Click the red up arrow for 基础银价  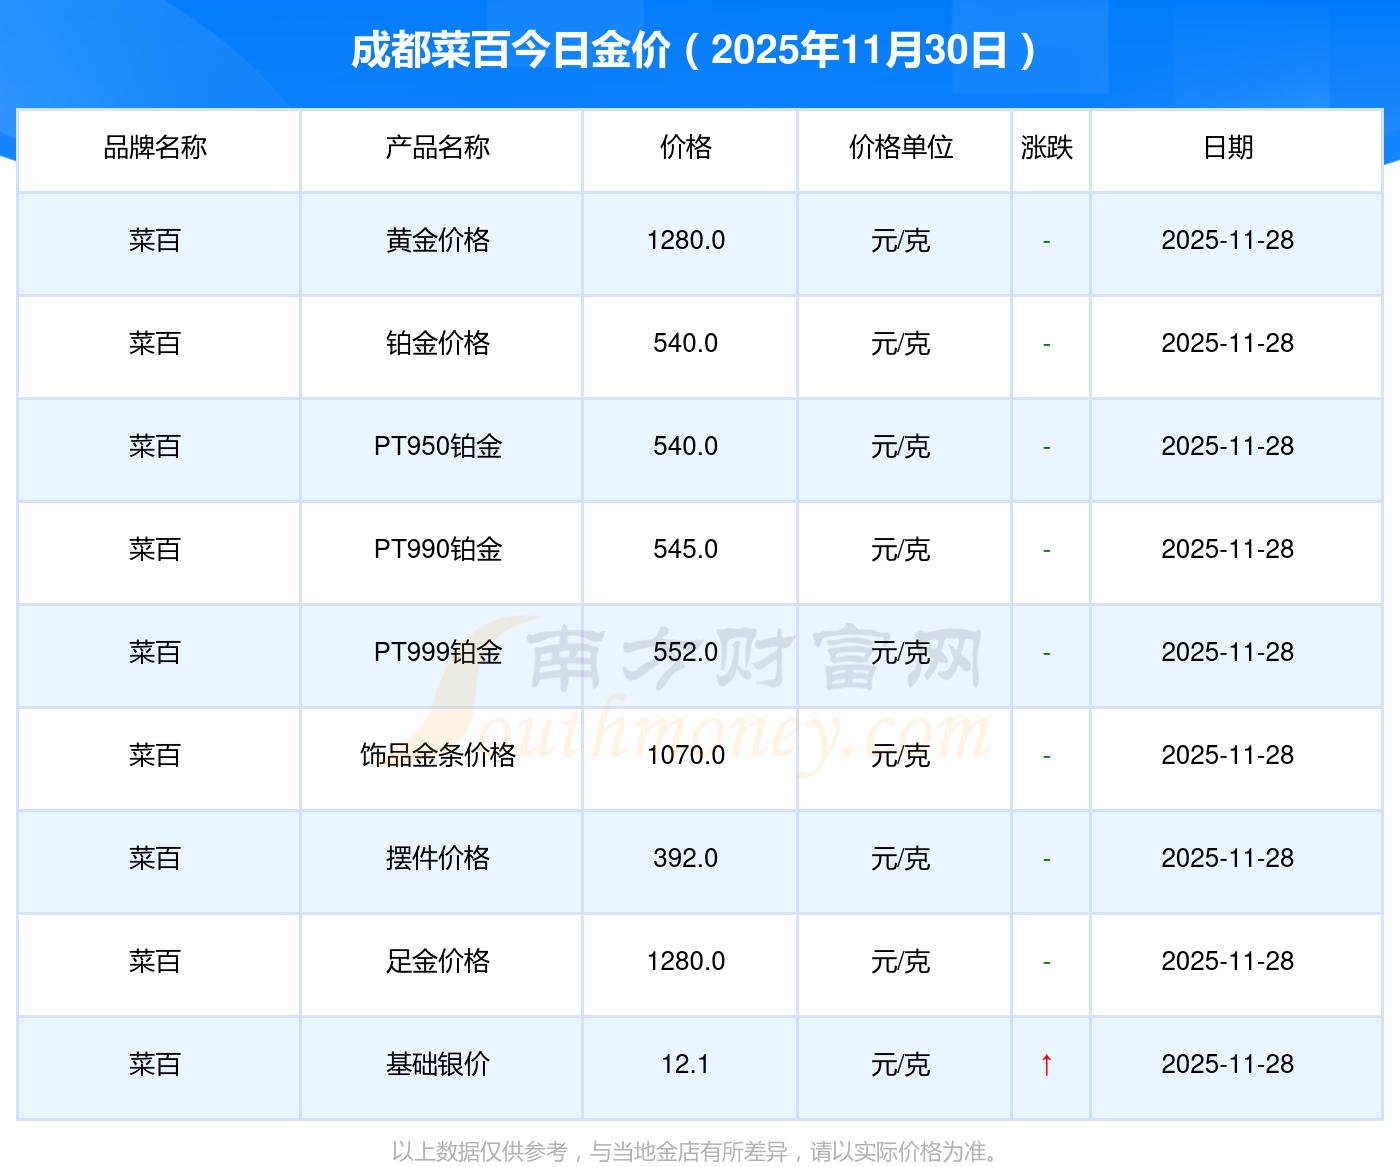[x=1046, y=1064]
